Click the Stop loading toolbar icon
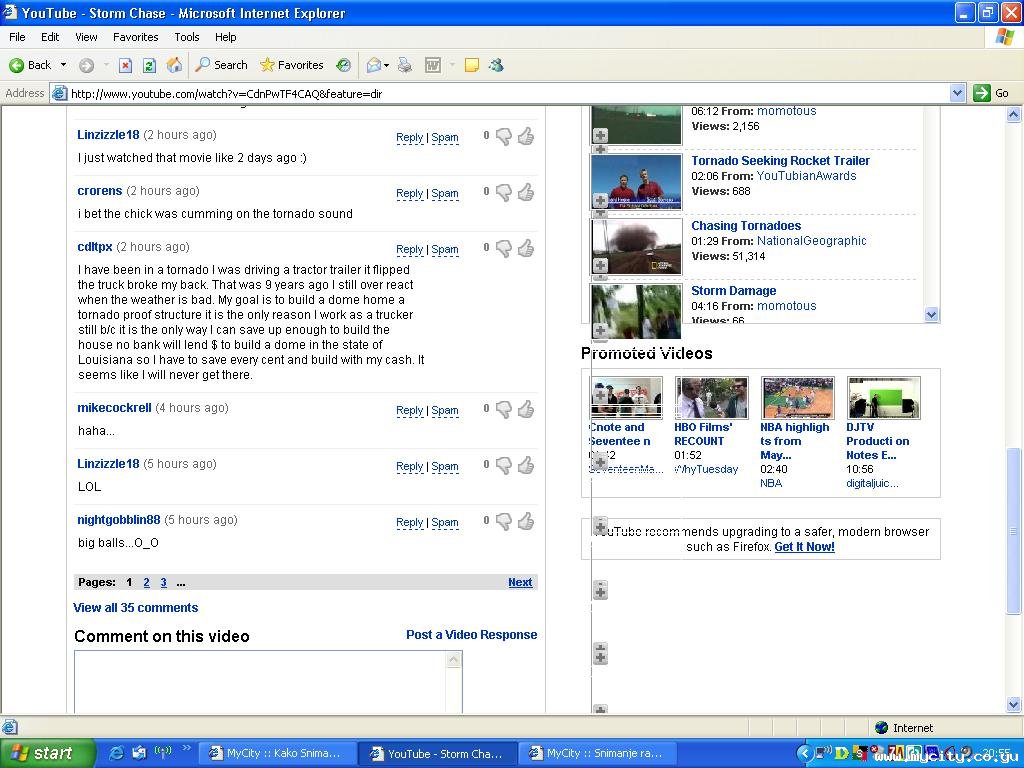The image size is (1024, 768). point(125,65)
